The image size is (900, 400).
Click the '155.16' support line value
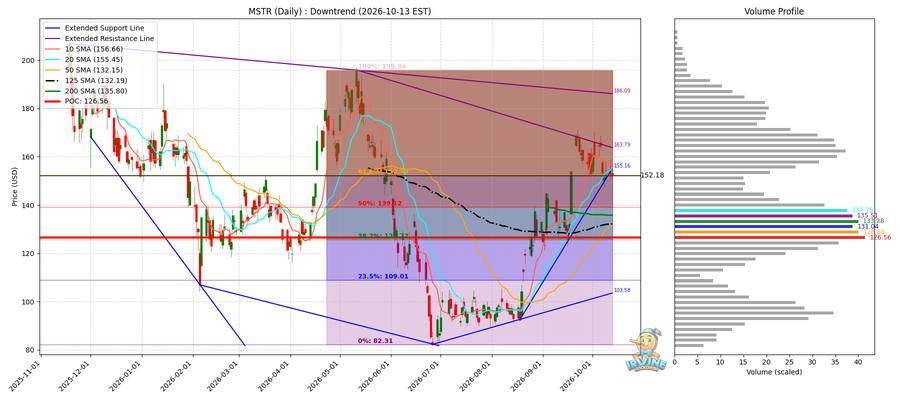(x=622, y=165)
